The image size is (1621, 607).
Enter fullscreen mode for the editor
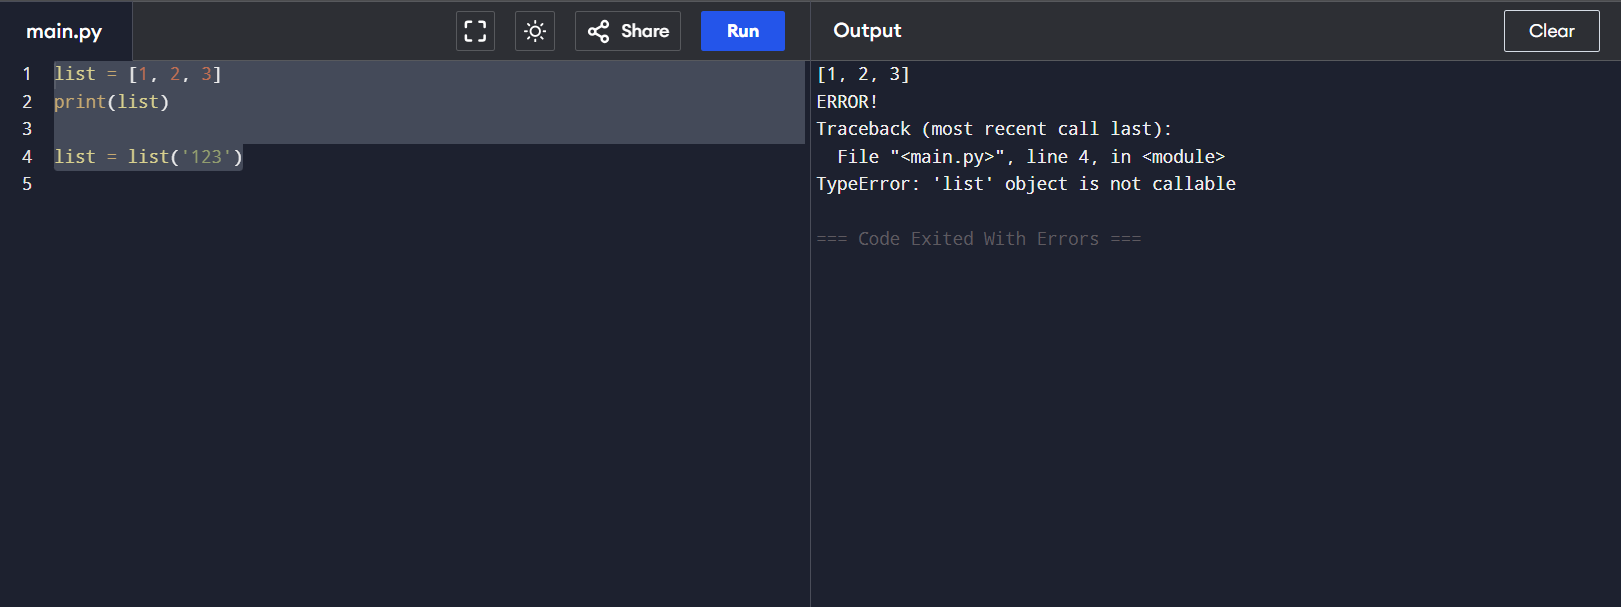pos(475,31)
